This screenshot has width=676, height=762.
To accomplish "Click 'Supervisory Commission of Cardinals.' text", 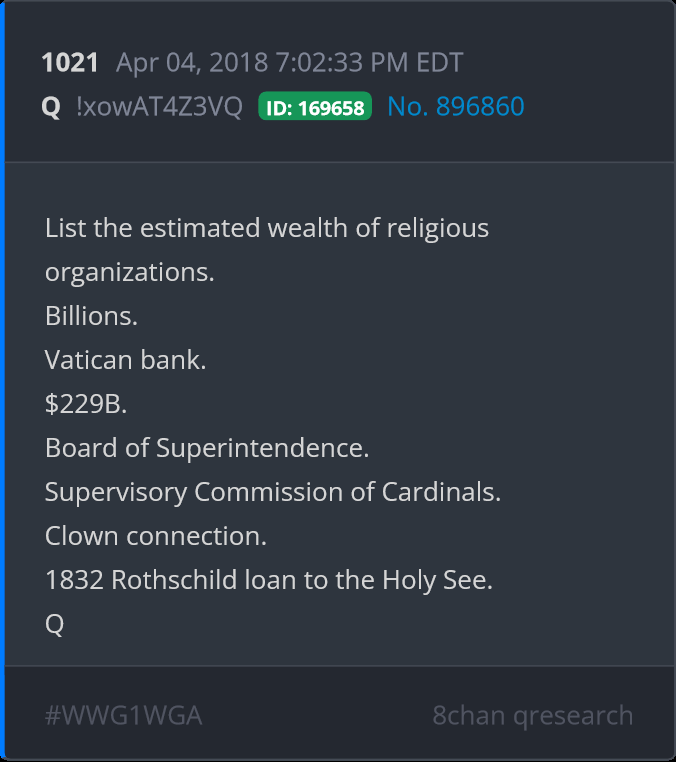I will click(x=273, y=492).
